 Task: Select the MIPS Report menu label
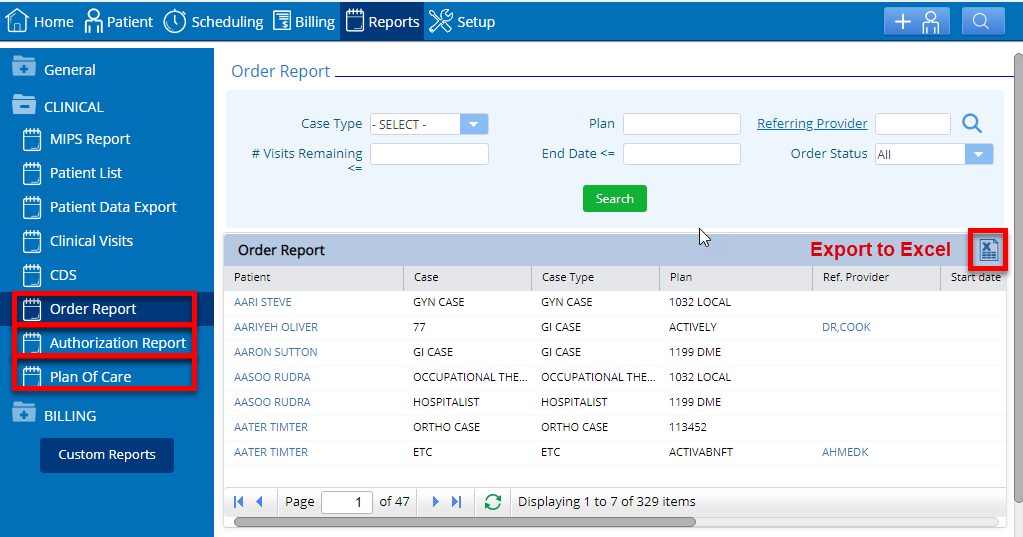click(x=90, y=139)
